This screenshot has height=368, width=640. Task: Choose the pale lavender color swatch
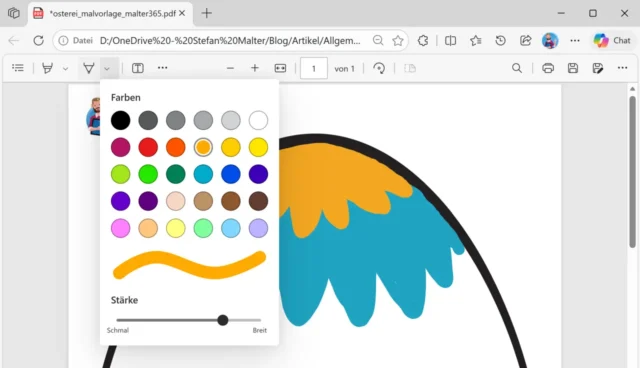pyautogui.click(x=258, y=228)
